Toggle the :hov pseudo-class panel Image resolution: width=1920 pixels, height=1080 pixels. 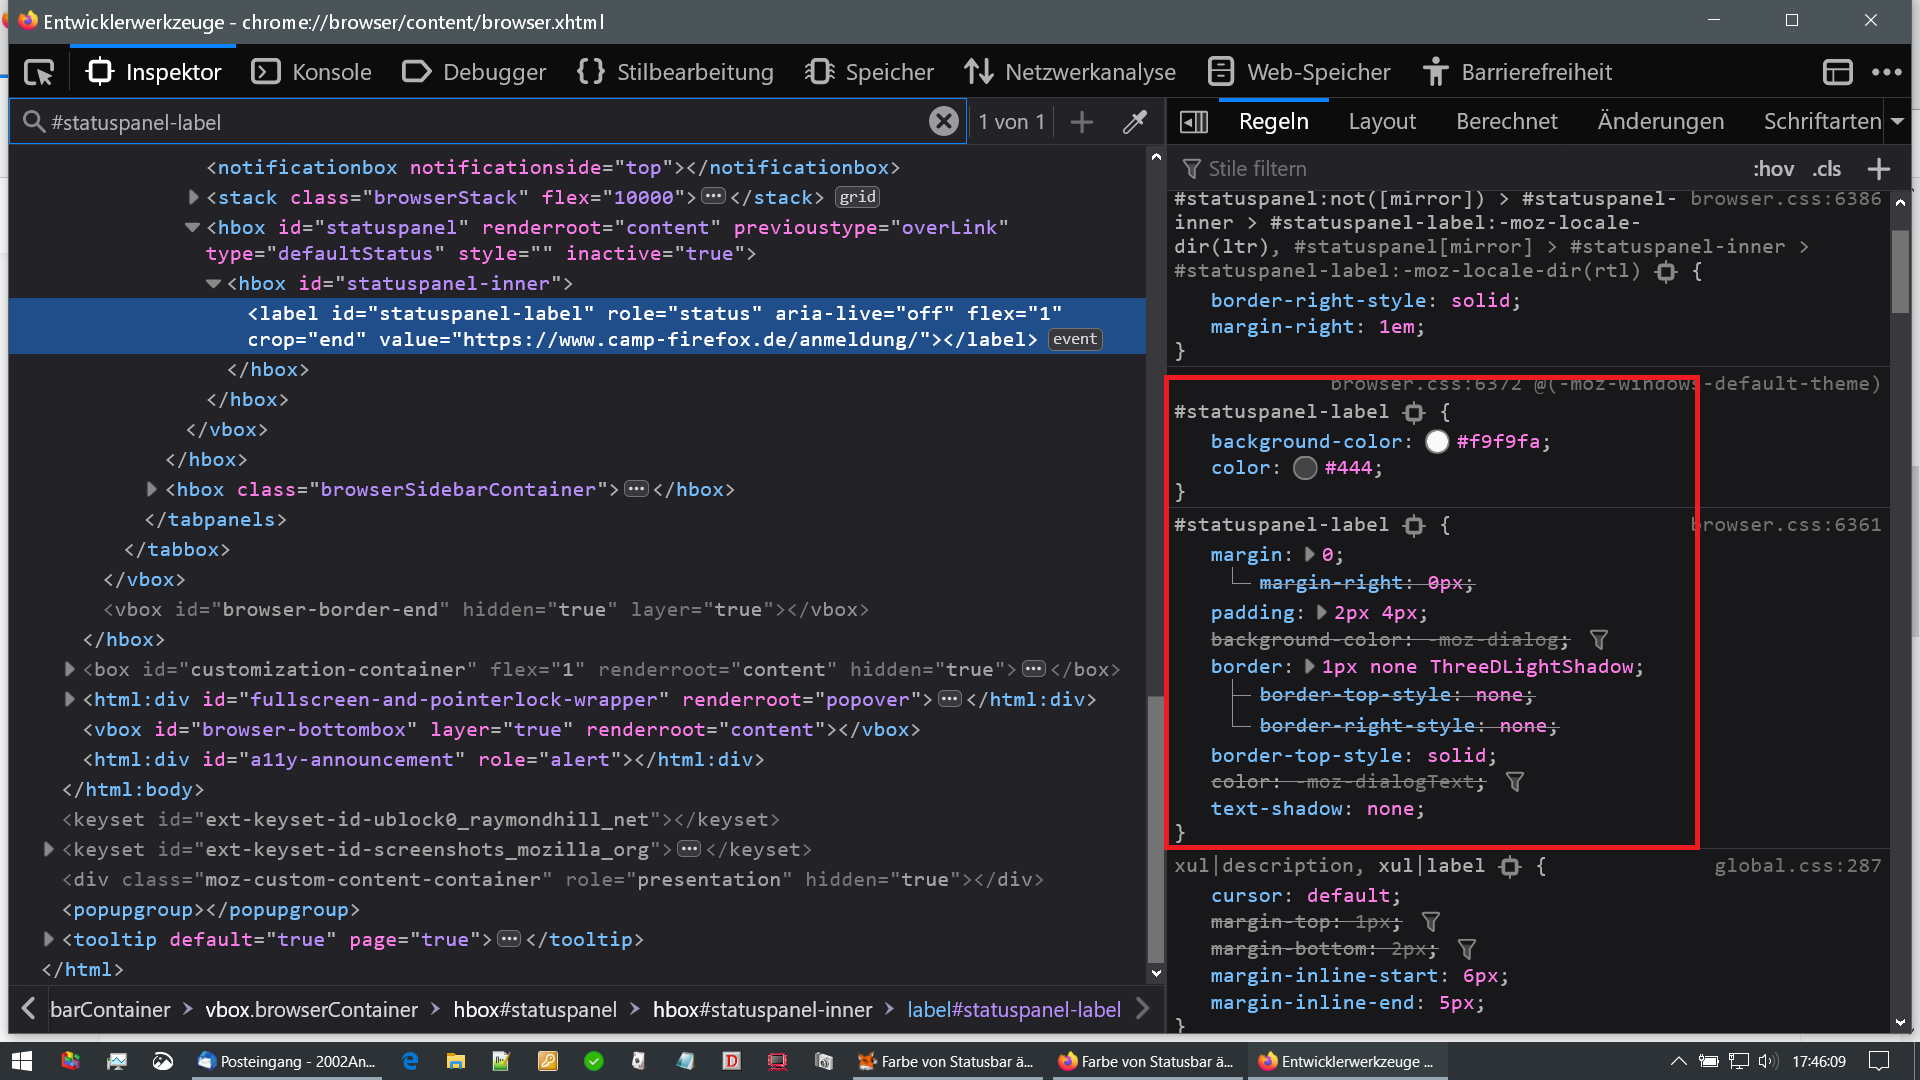click(x=1773, y=169)
